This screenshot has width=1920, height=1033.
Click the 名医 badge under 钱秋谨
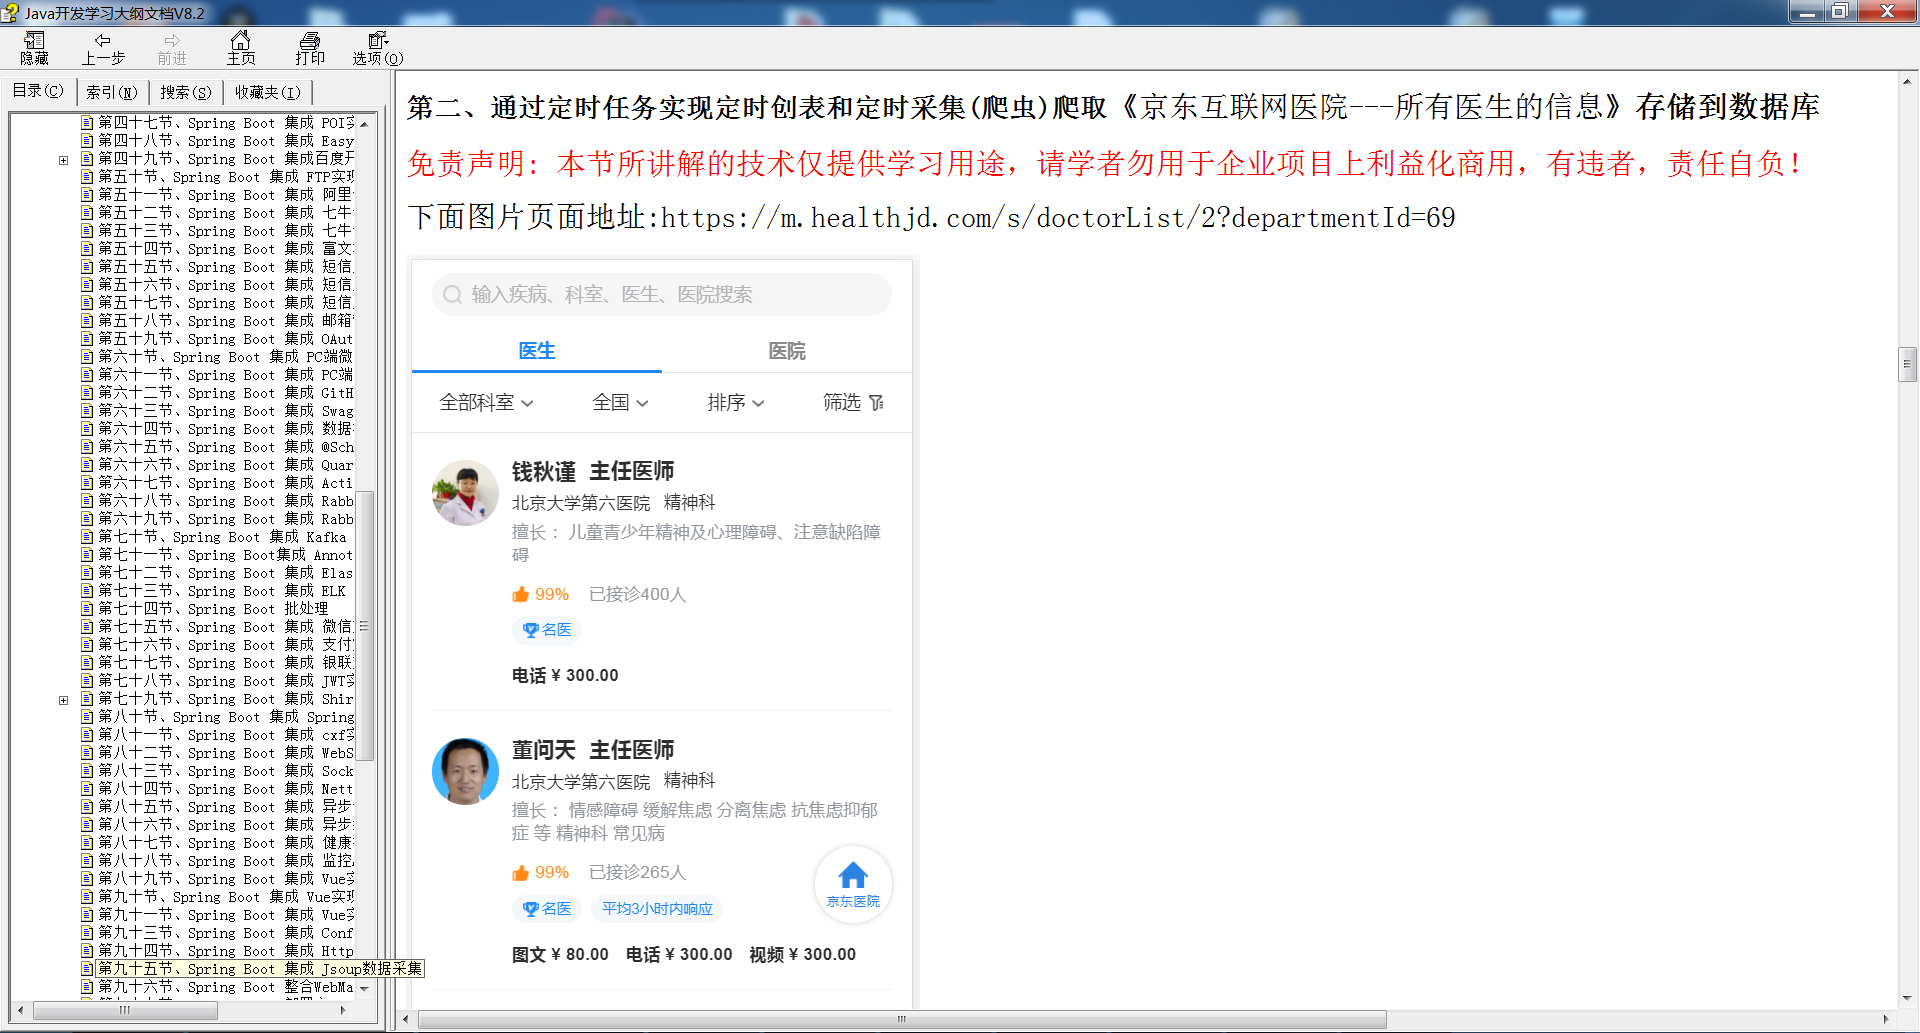547,630
